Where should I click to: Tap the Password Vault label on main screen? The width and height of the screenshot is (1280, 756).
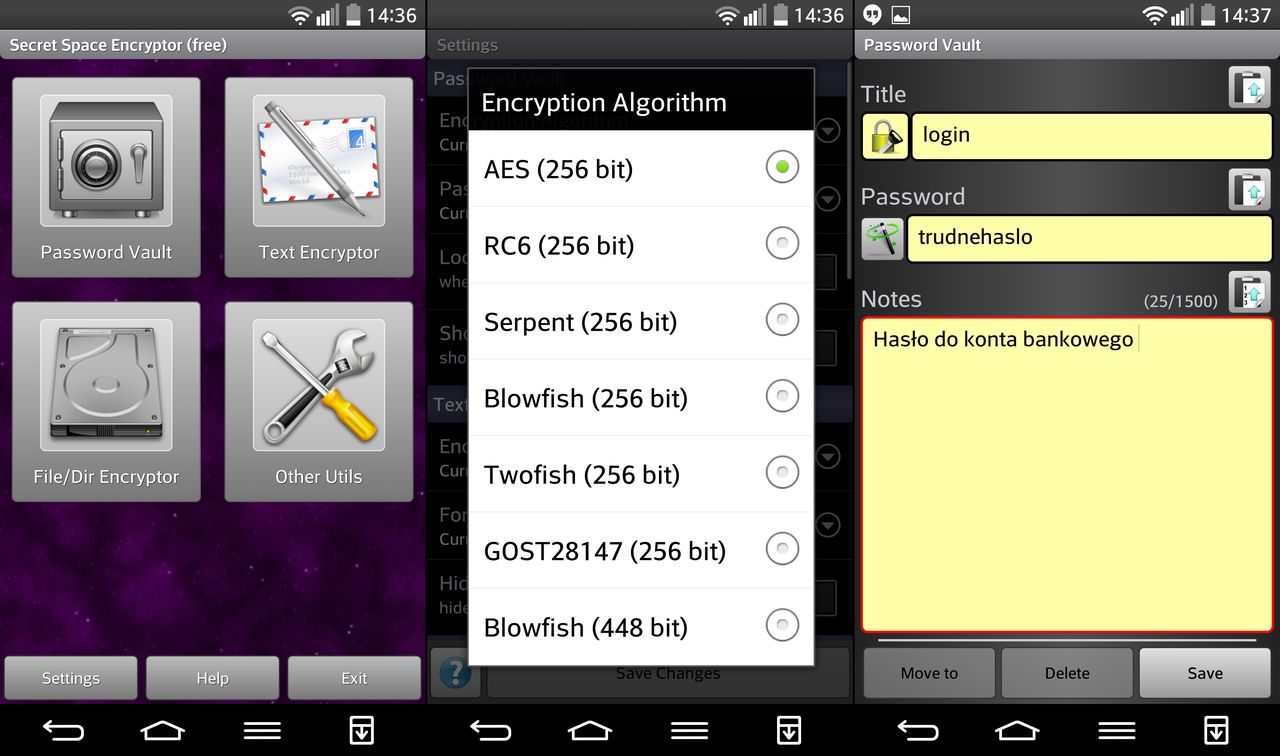pos(106,252)
